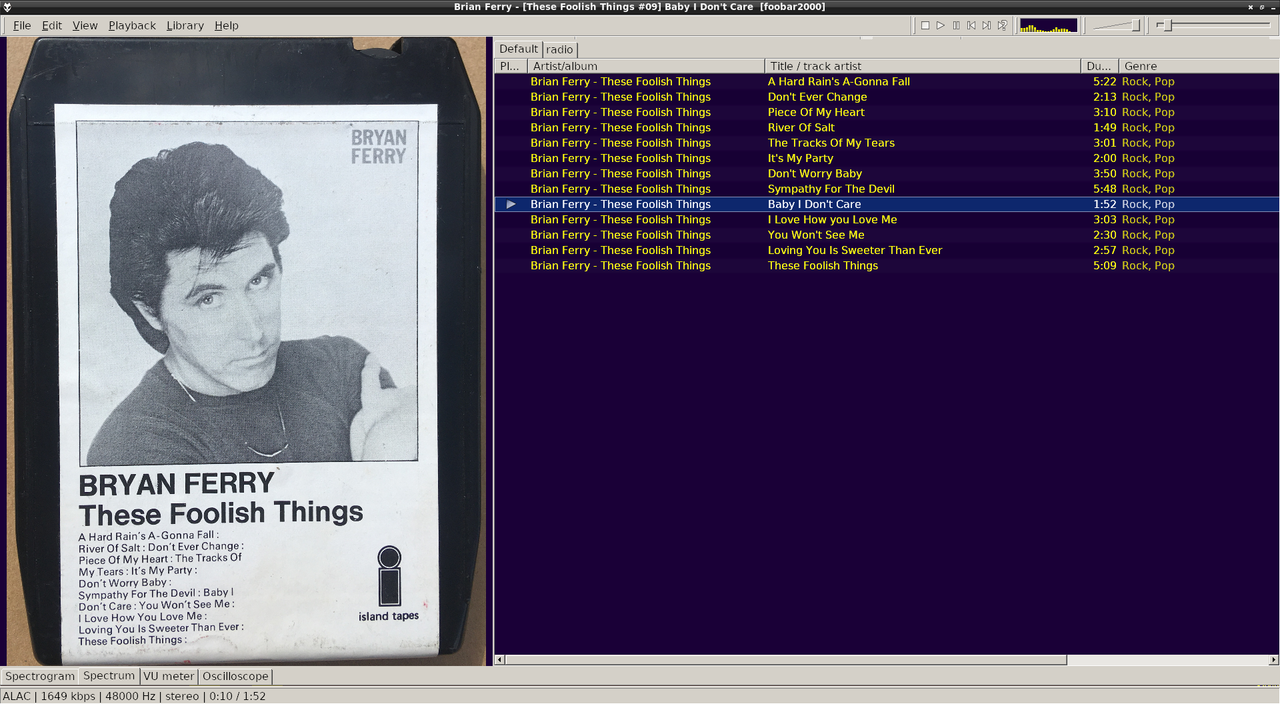The image size is (1280, 704).
Task: Open the Oscilloscope tab
Action: pos(235,676)
